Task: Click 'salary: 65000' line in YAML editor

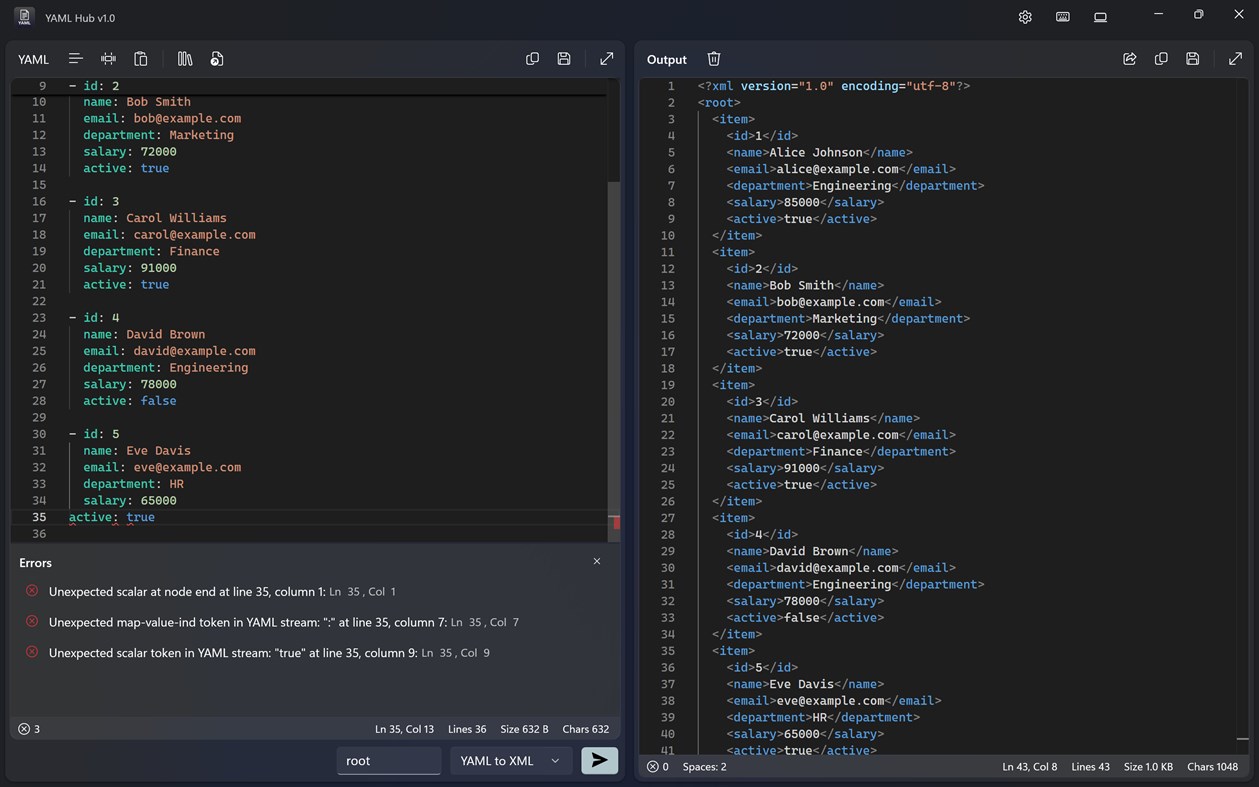Action: tap(130, 500)
